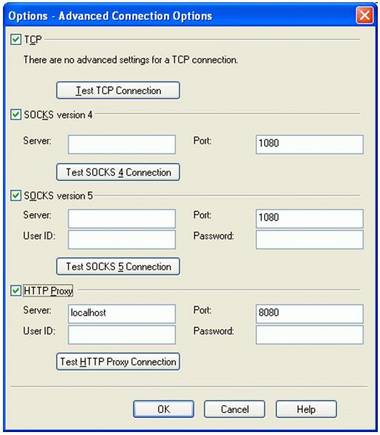This screenshot has height=435, width=380.
Task: Close the Advanced Connection Options dialog
Action: click(x=365, y=15)
